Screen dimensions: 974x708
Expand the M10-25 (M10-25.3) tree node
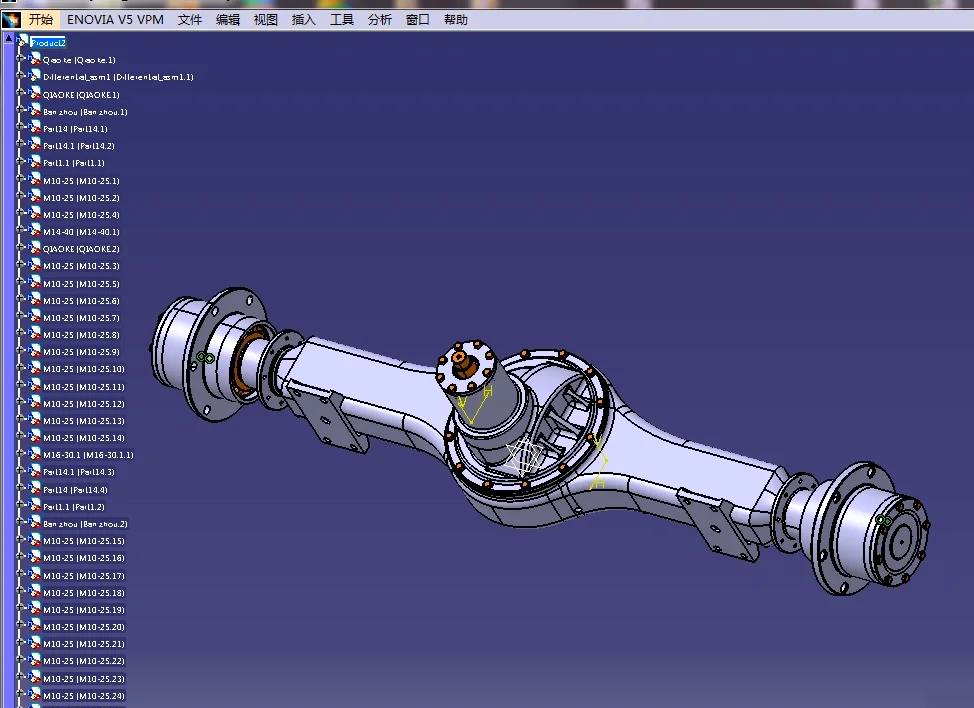tap(20, 264)
